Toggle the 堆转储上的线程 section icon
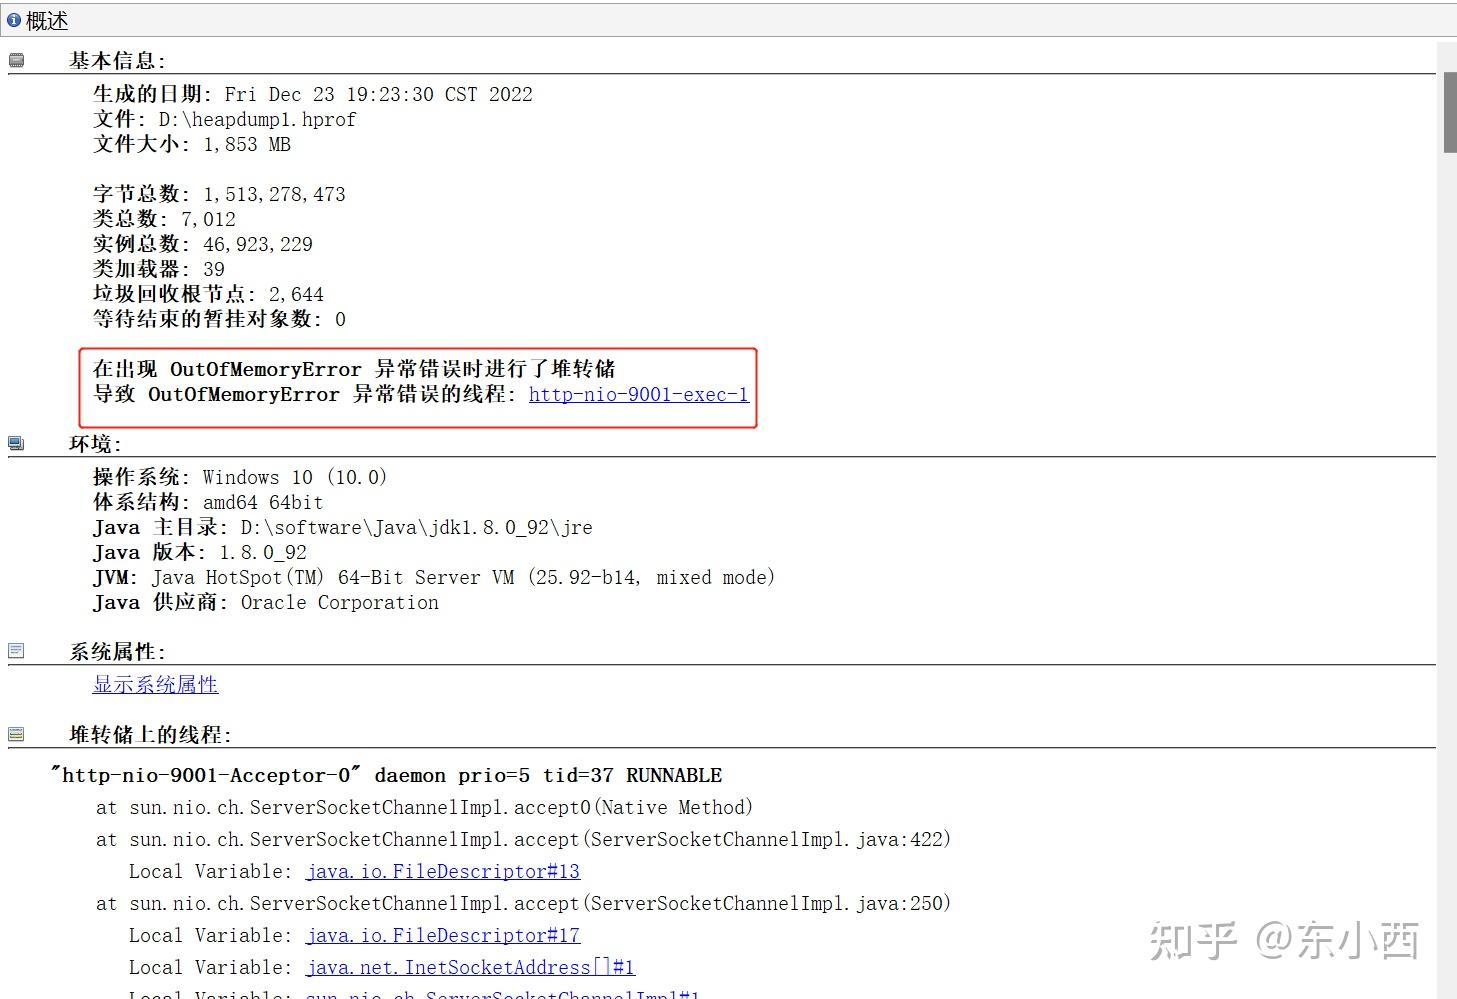The image size is (1457, 999). pyautogui.click(x=16, y=734)
